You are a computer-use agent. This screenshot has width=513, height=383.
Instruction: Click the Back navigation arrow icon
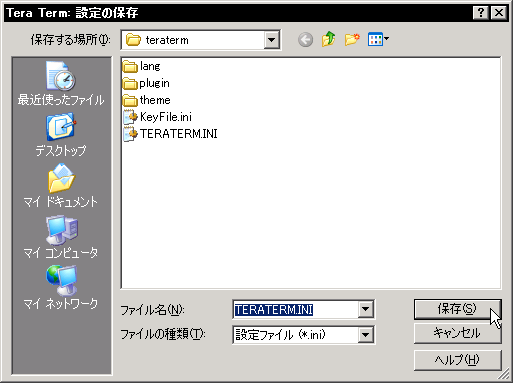[x=305, y=40]
